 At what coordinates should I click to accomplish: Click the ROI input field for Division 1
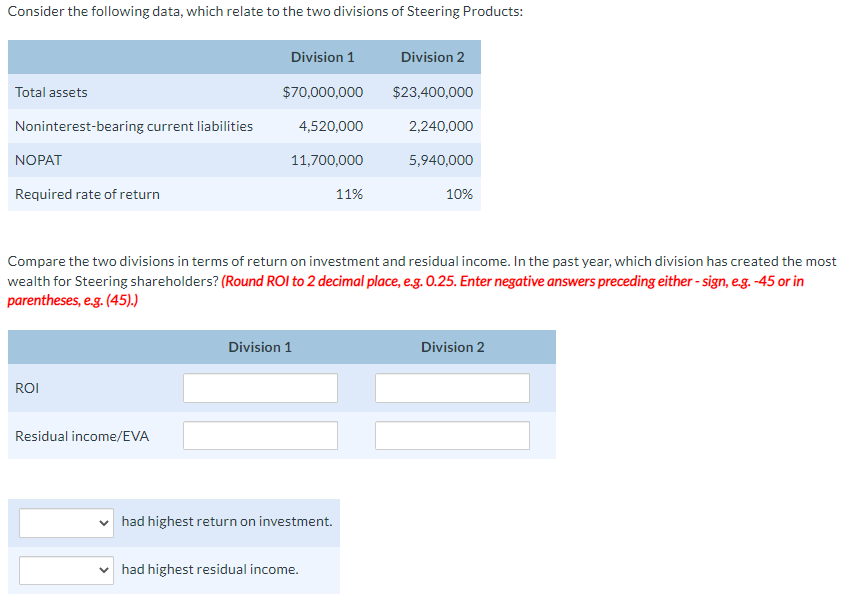[260, 387]
